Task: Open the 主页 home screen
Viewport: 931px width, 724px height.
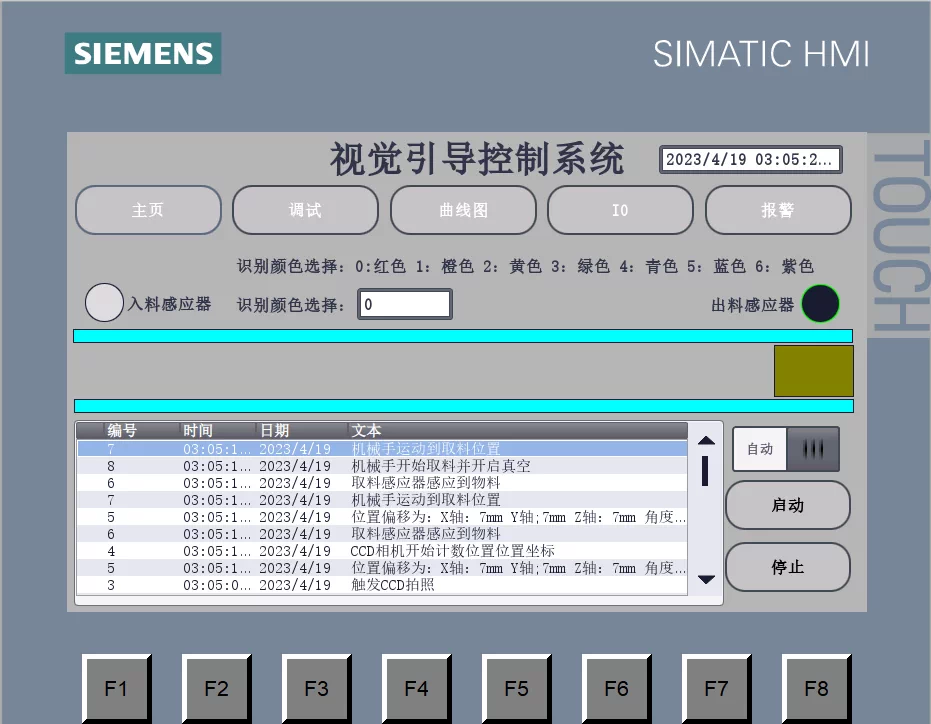Action: tap(148, 210)
